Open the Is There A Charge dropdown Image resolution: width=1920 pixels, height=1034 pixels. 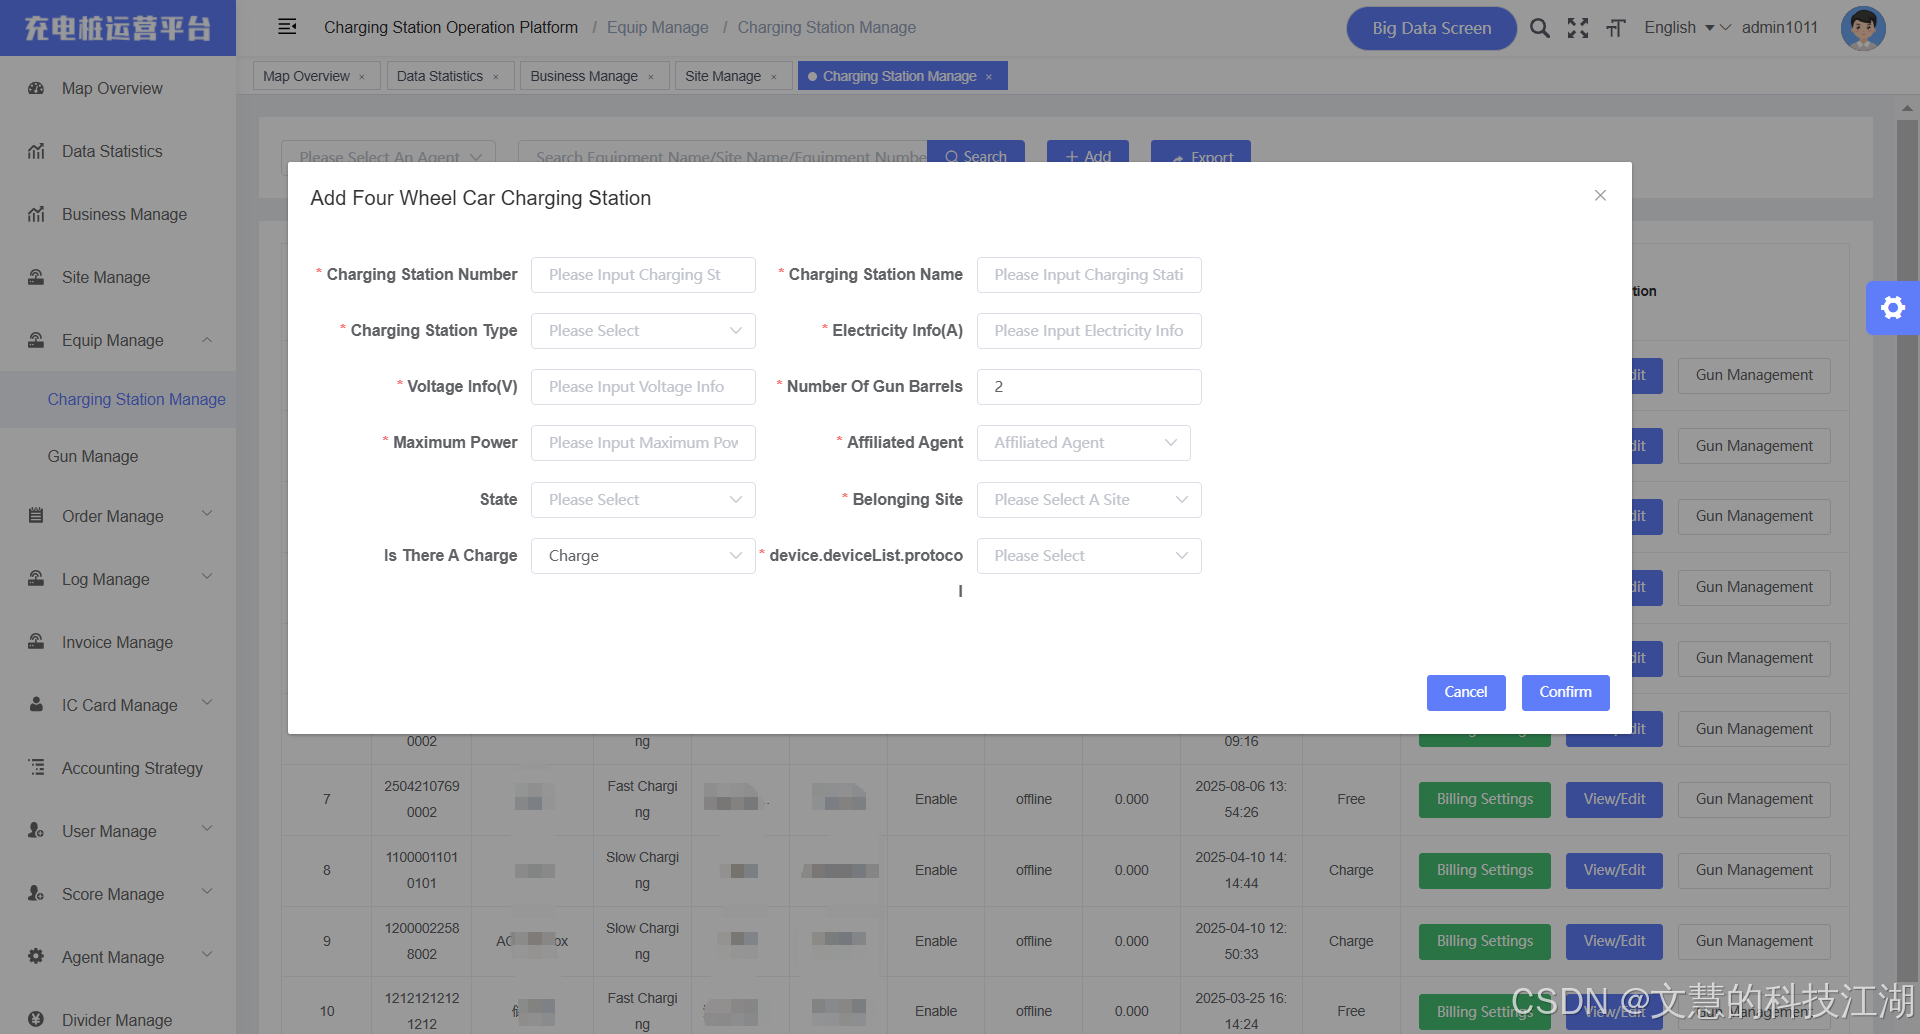pyautogui.click(x=643, y=556)
